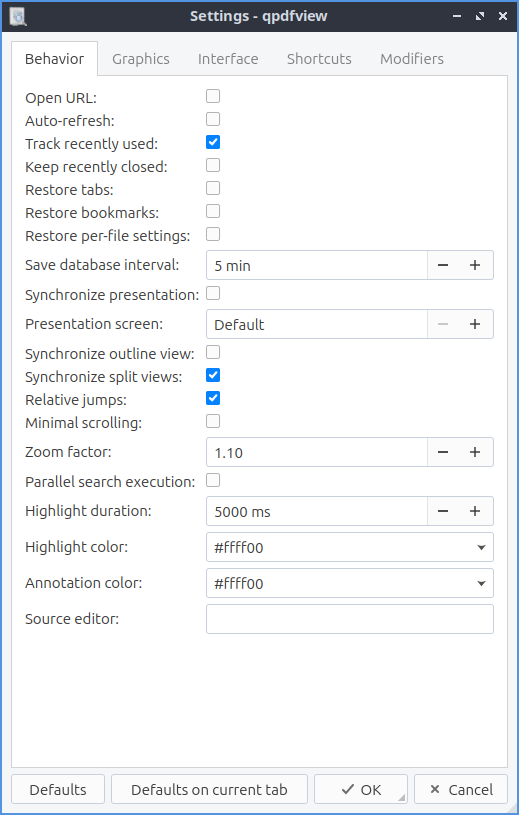
Task: Uncheck Synchronize split views
Action: [213, 375]
